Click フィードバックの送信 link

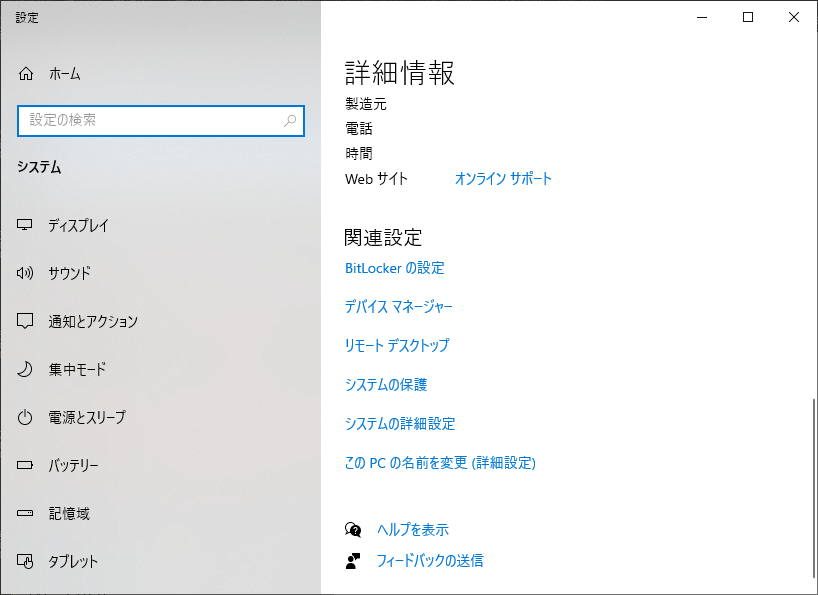click(430, 561)
